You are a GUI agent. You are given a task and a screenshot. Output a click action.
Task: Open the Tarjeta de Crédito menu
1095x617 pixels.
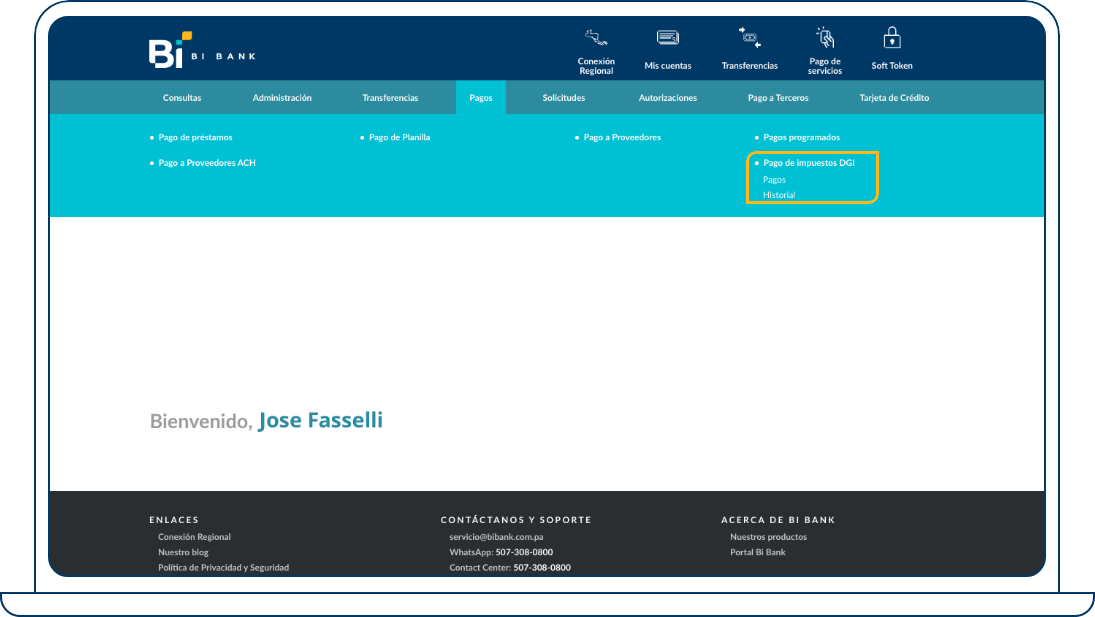point(894,98)
